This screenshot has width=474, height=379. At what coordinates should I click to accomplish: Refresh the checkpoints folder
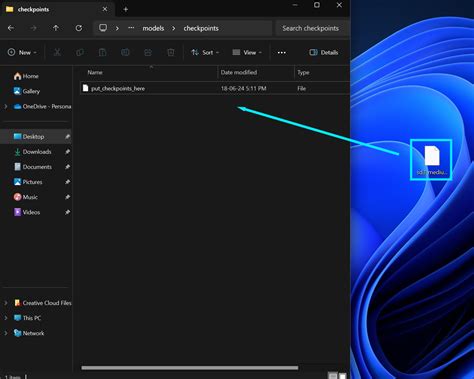tap(79, 28)
